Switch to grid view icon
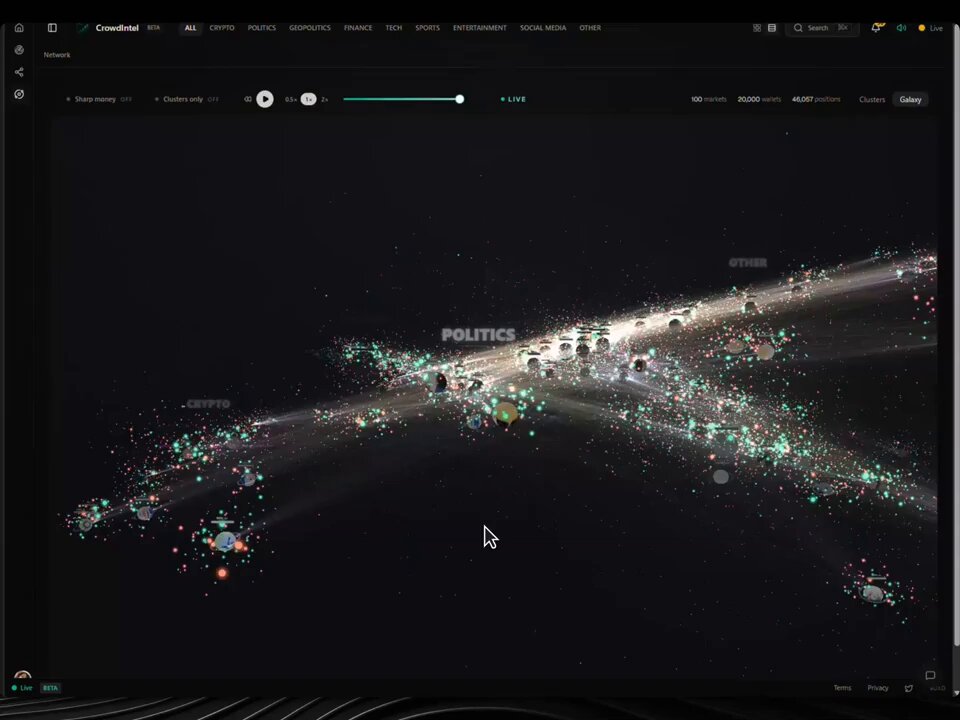This screenshot has width=960, height=720. point(757,28)
